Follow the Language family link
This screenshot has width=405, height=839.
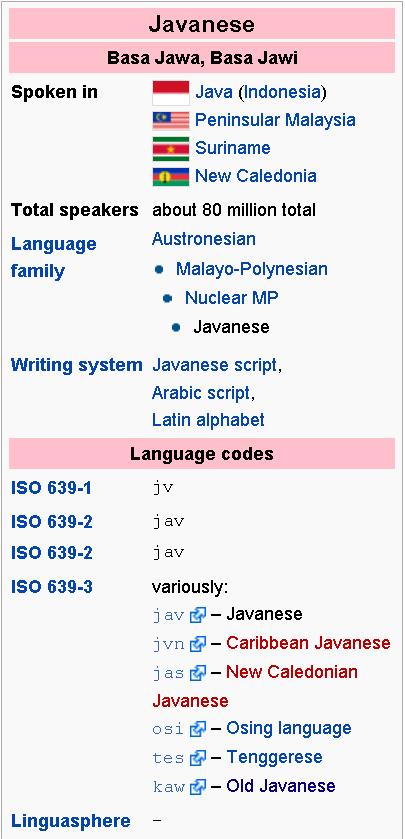coord(54,257)
